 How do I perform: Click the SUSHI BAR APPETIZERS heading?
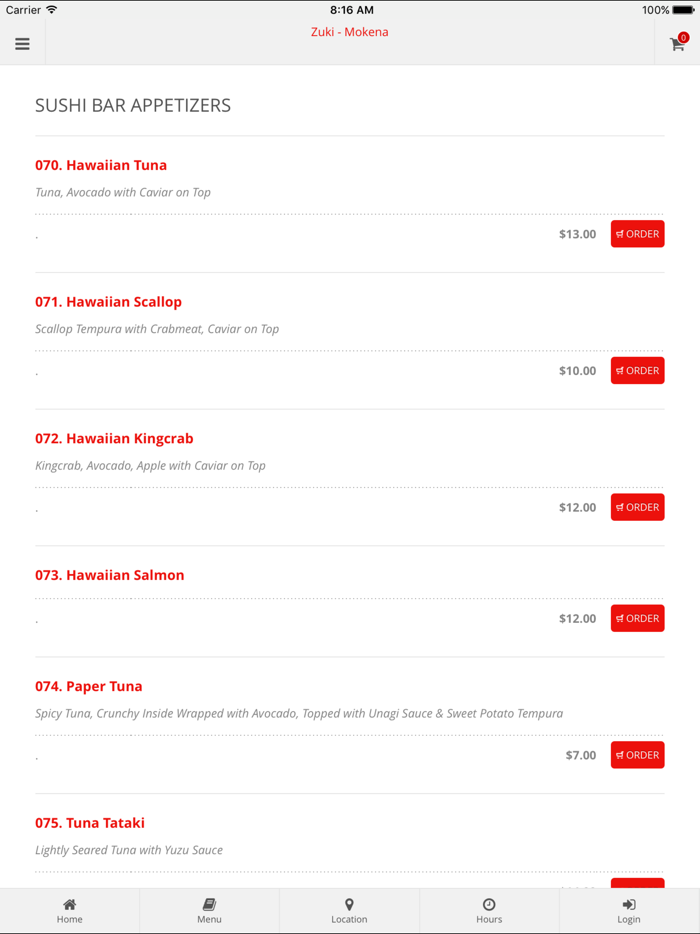click(x=133, y=104)
